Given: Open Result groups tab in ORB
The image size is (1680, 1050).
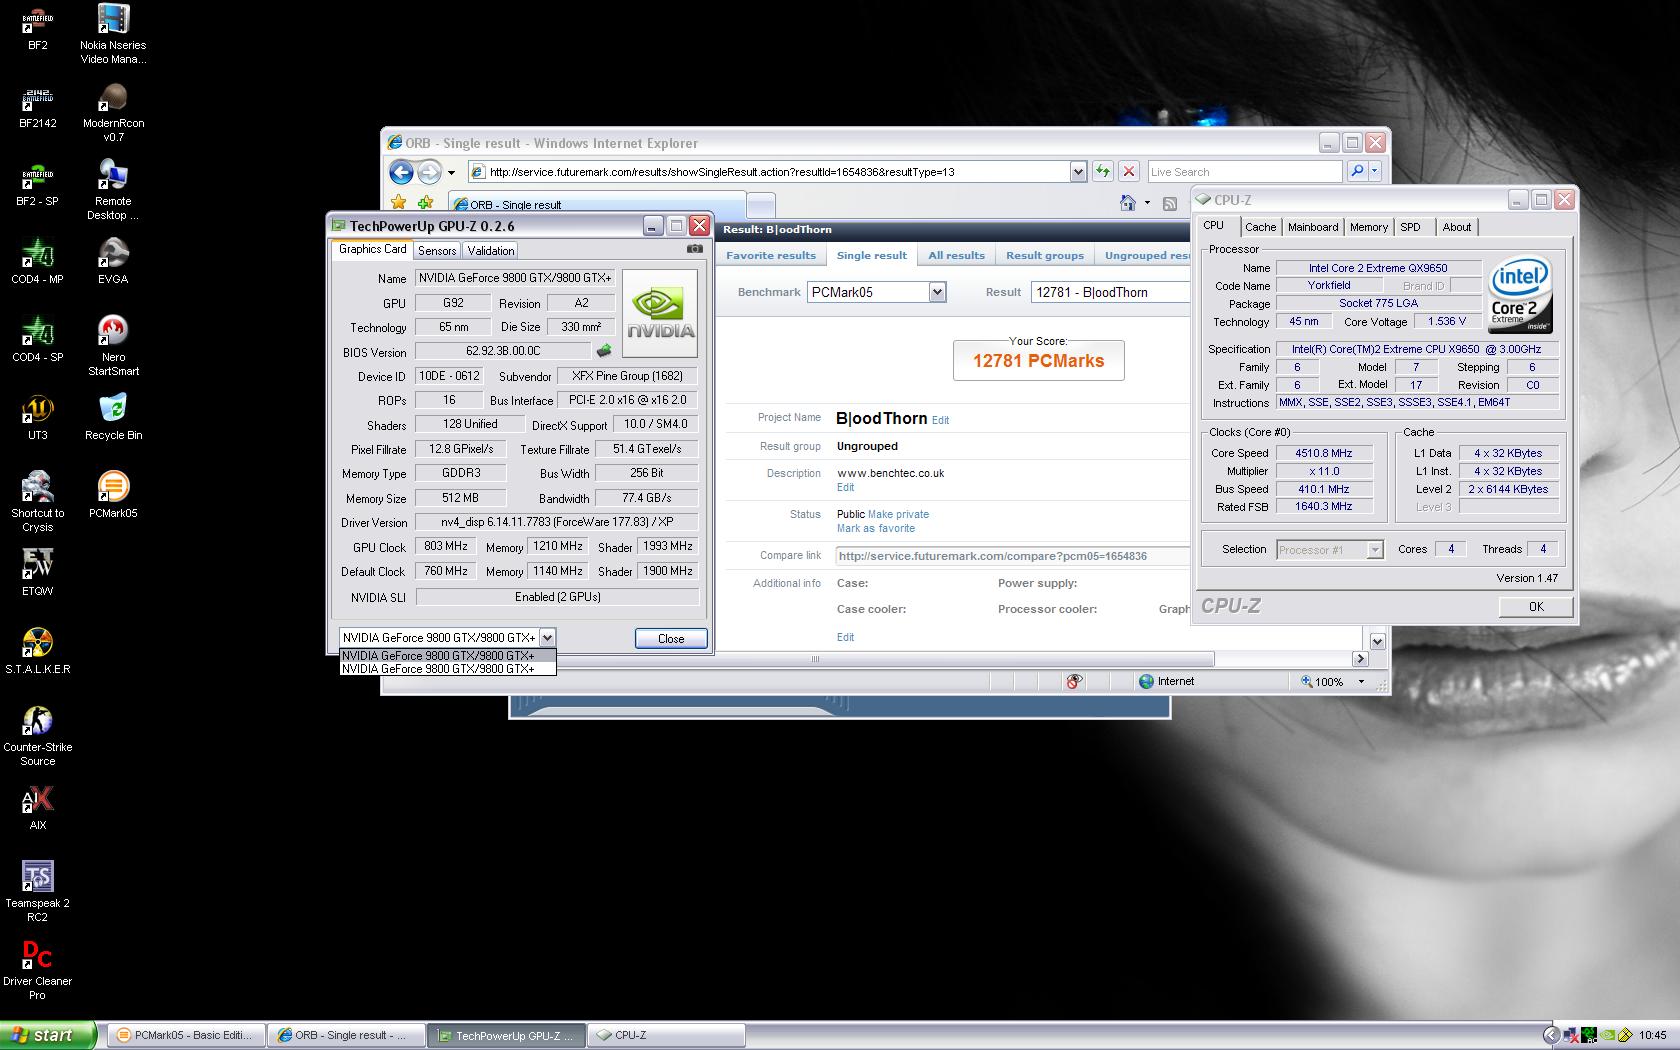Looking at the screenshot, I should [x=1045, y=255].
